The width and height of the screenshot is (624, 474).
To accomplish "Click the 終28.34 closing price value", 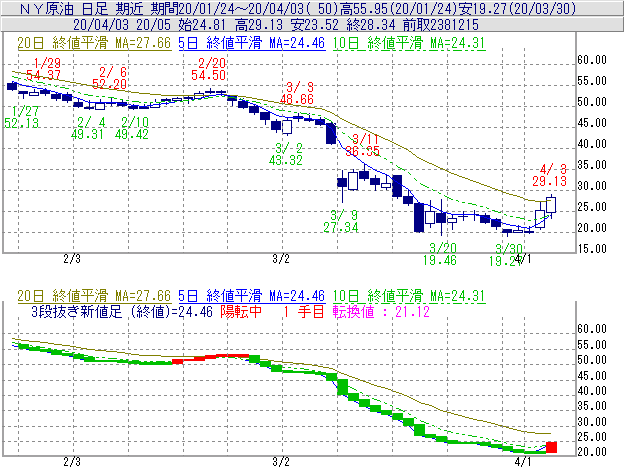I will 371,25.
